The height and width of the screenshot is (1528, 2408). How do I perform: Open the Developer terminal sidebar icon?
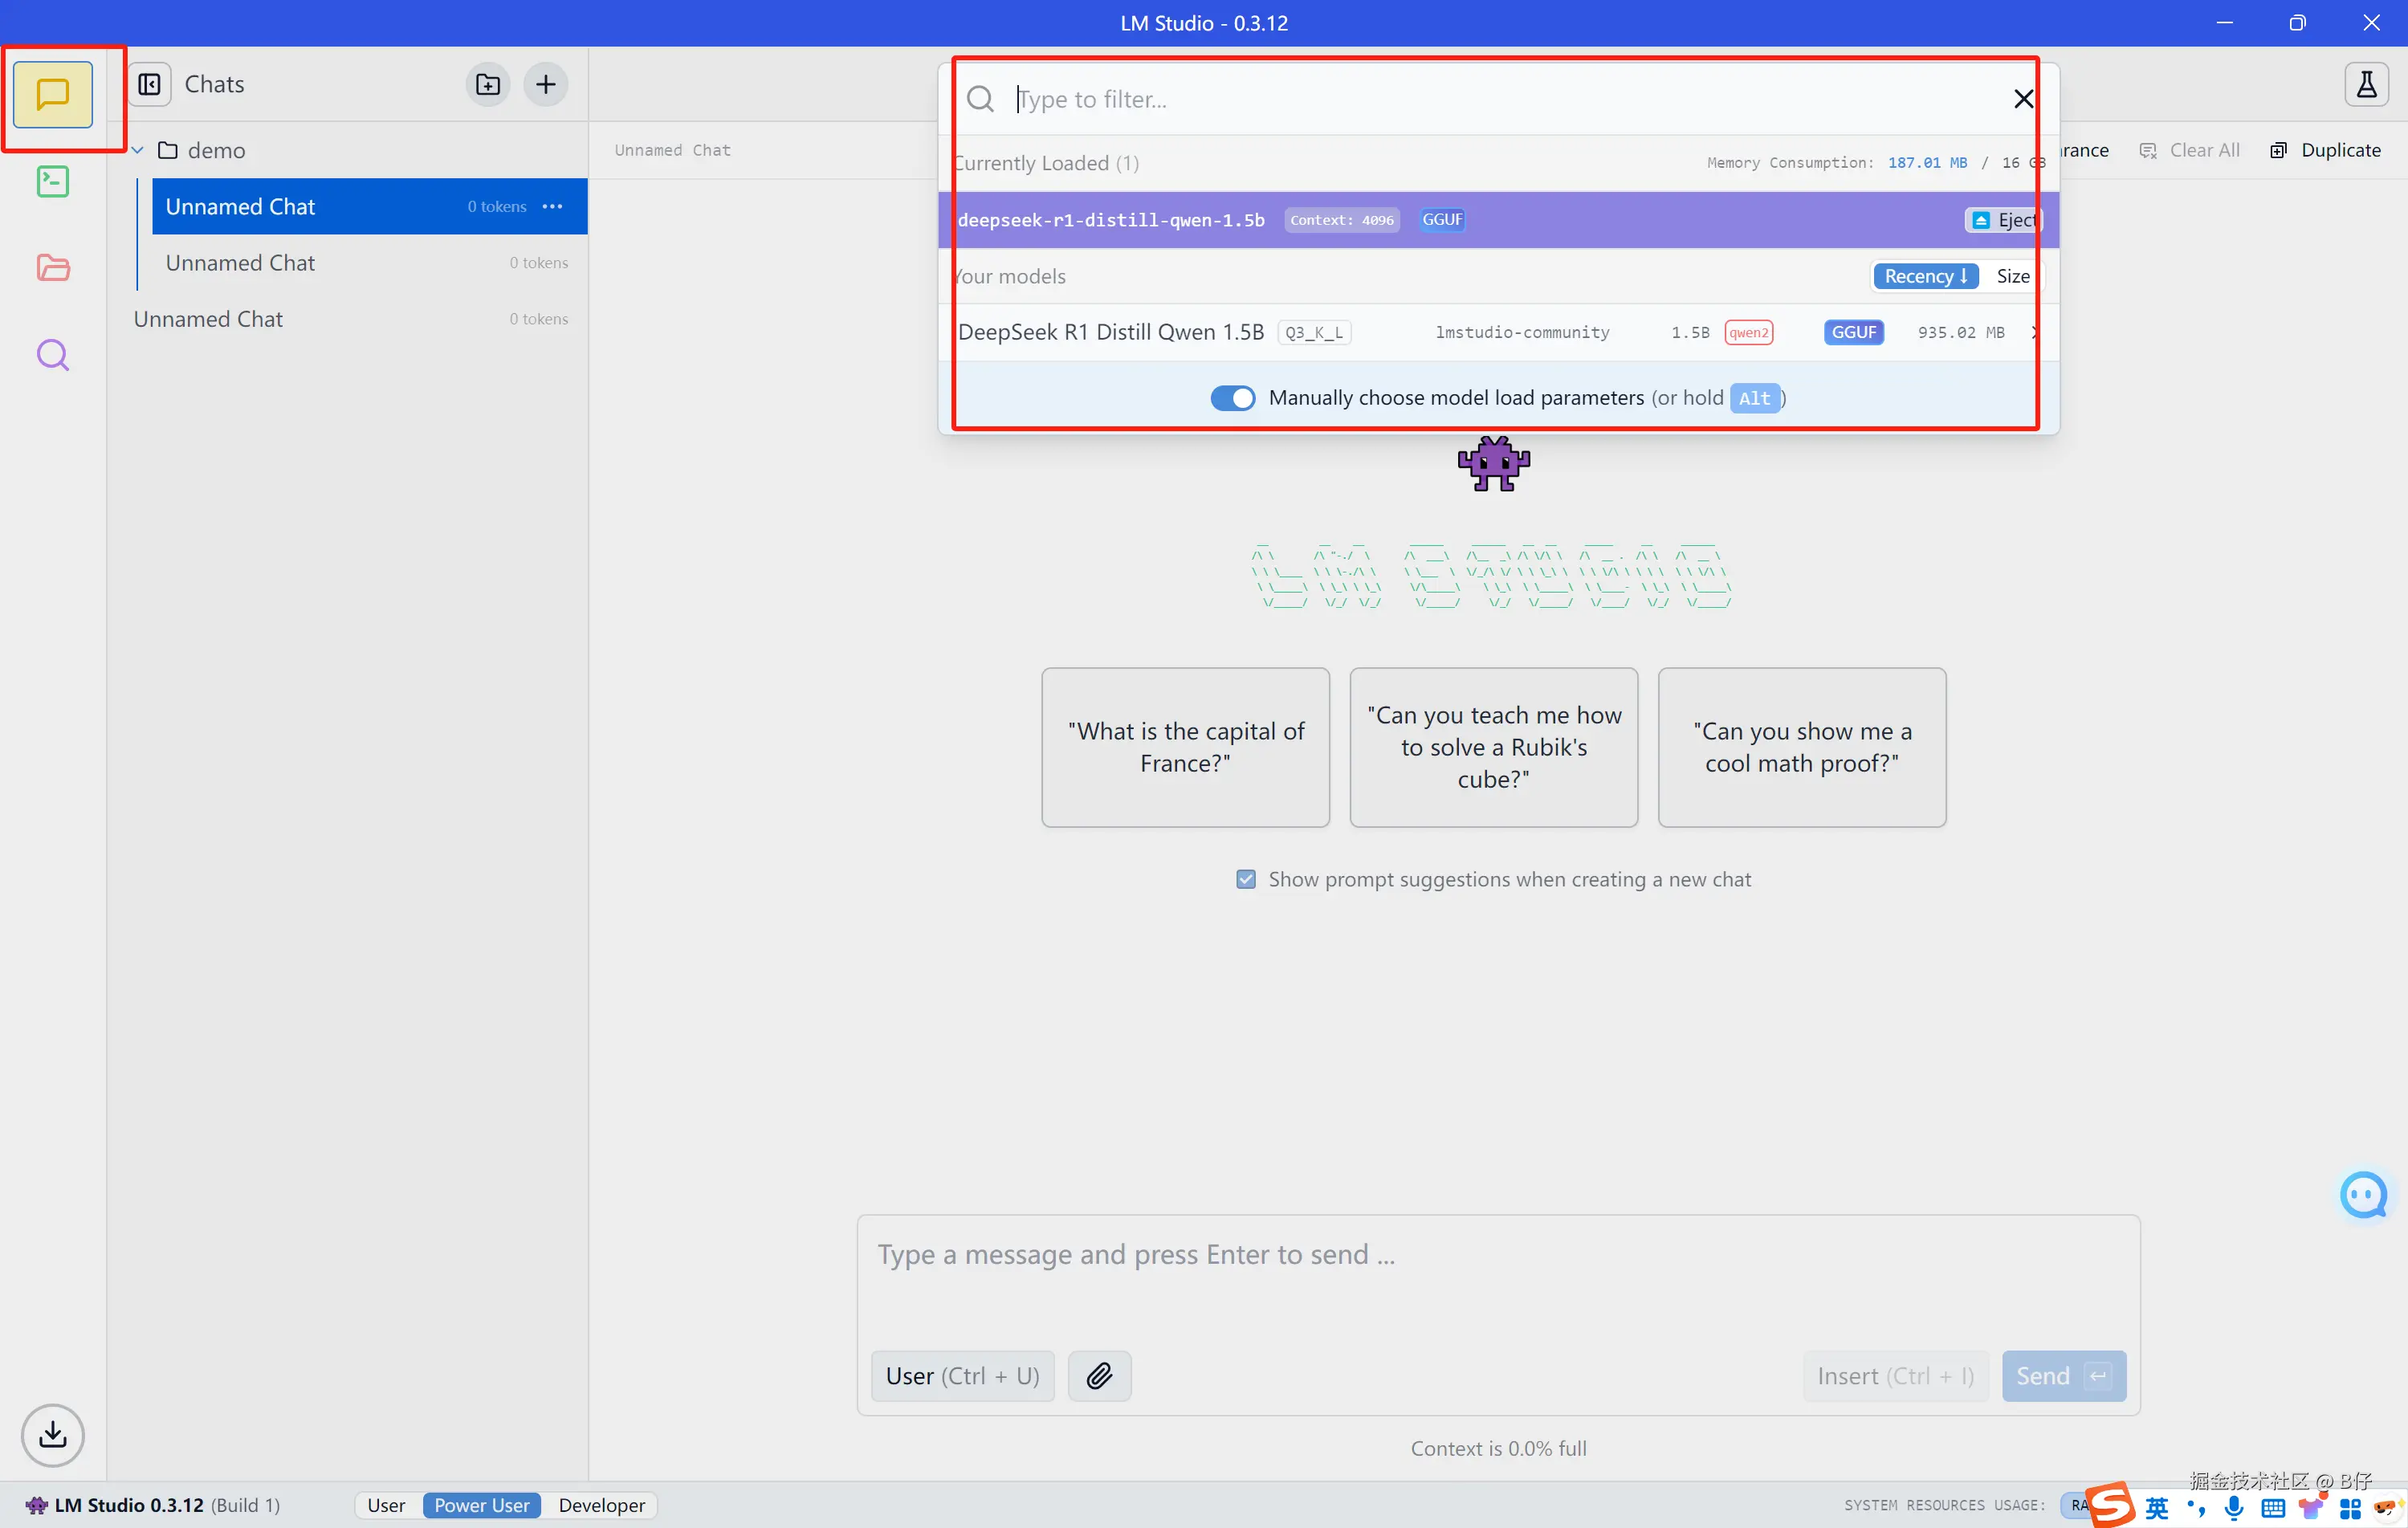point(52,181)
